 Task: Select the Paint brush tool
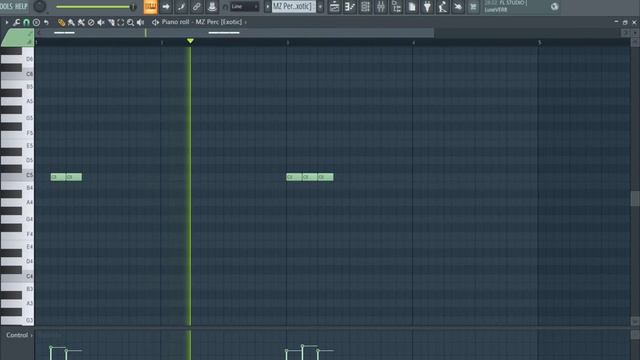71,22
